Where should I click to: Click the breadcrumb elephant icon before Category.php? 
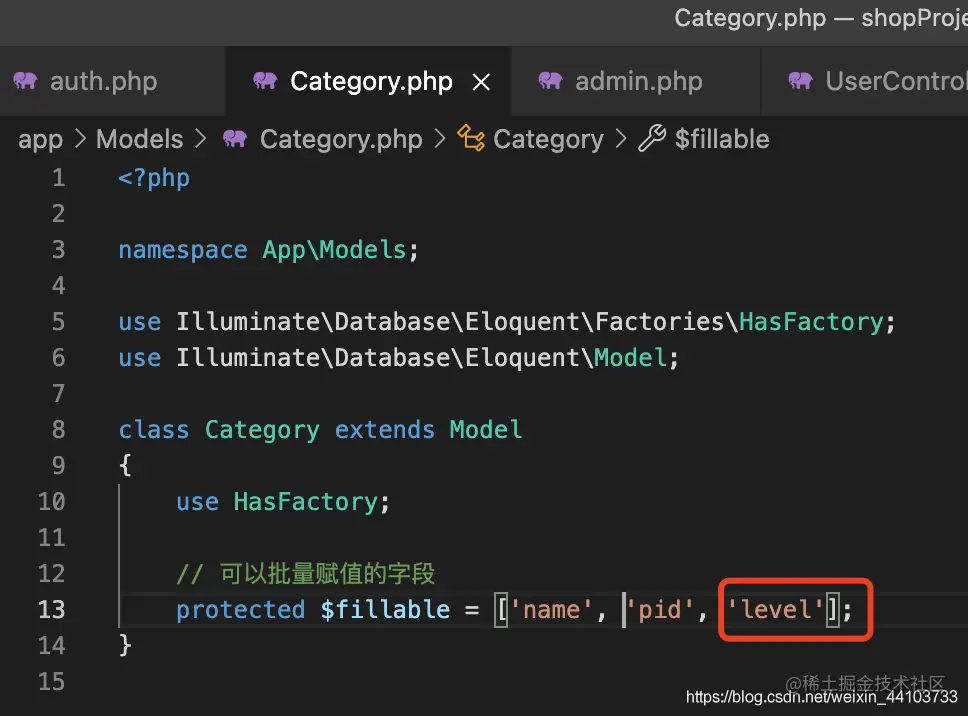click(235, 138)
